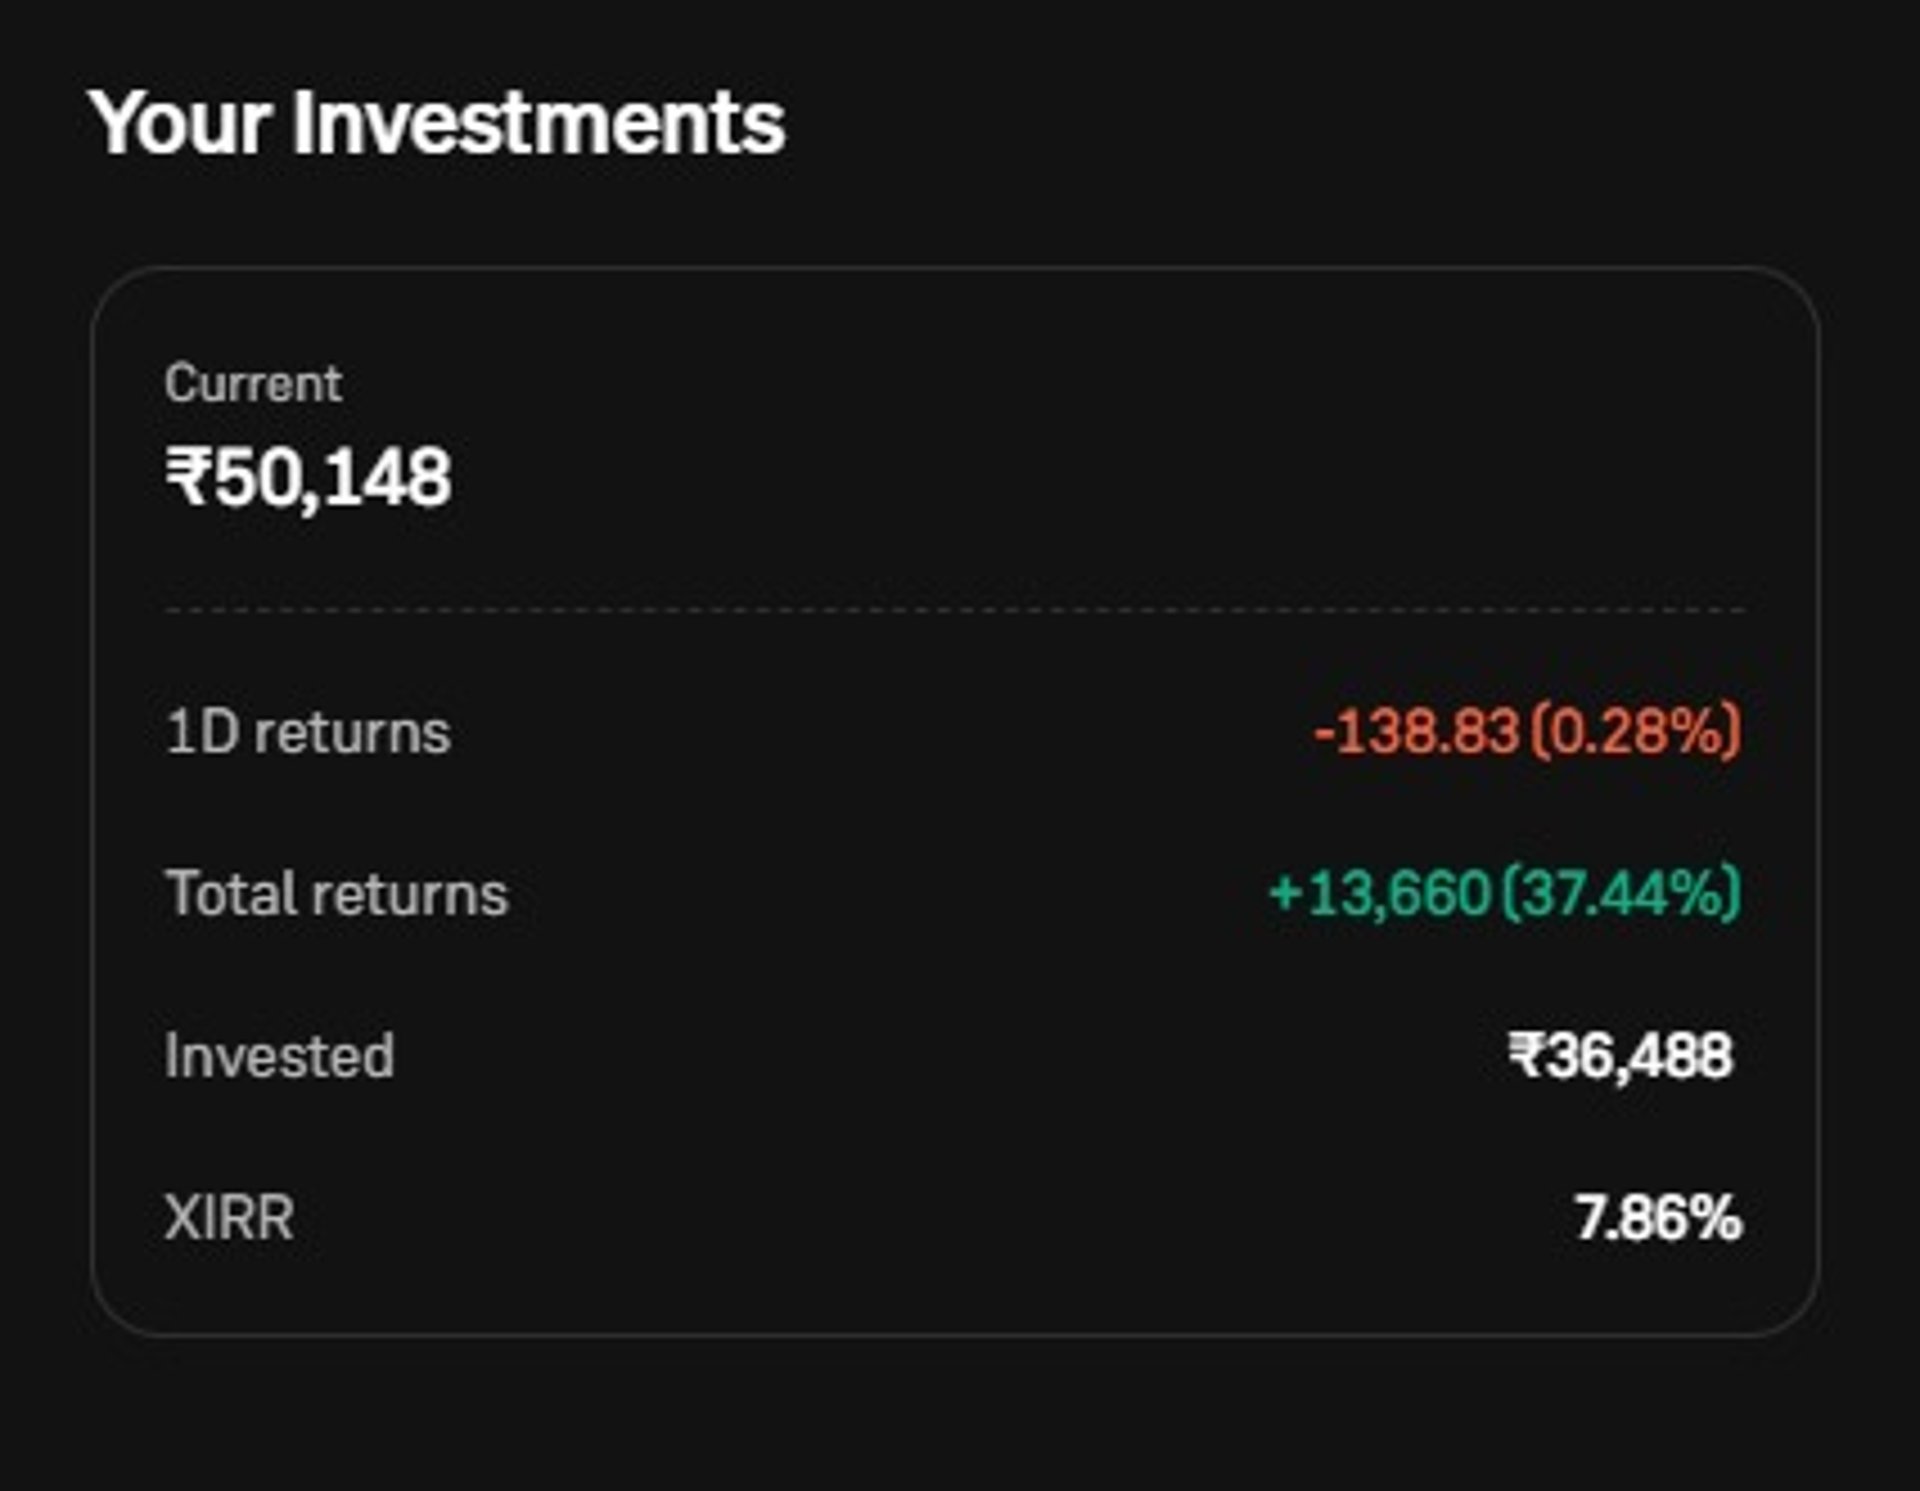Click the (0.28%) one-day percentage
This screenshot has height=1491, width=1920.
point(1636,731)
